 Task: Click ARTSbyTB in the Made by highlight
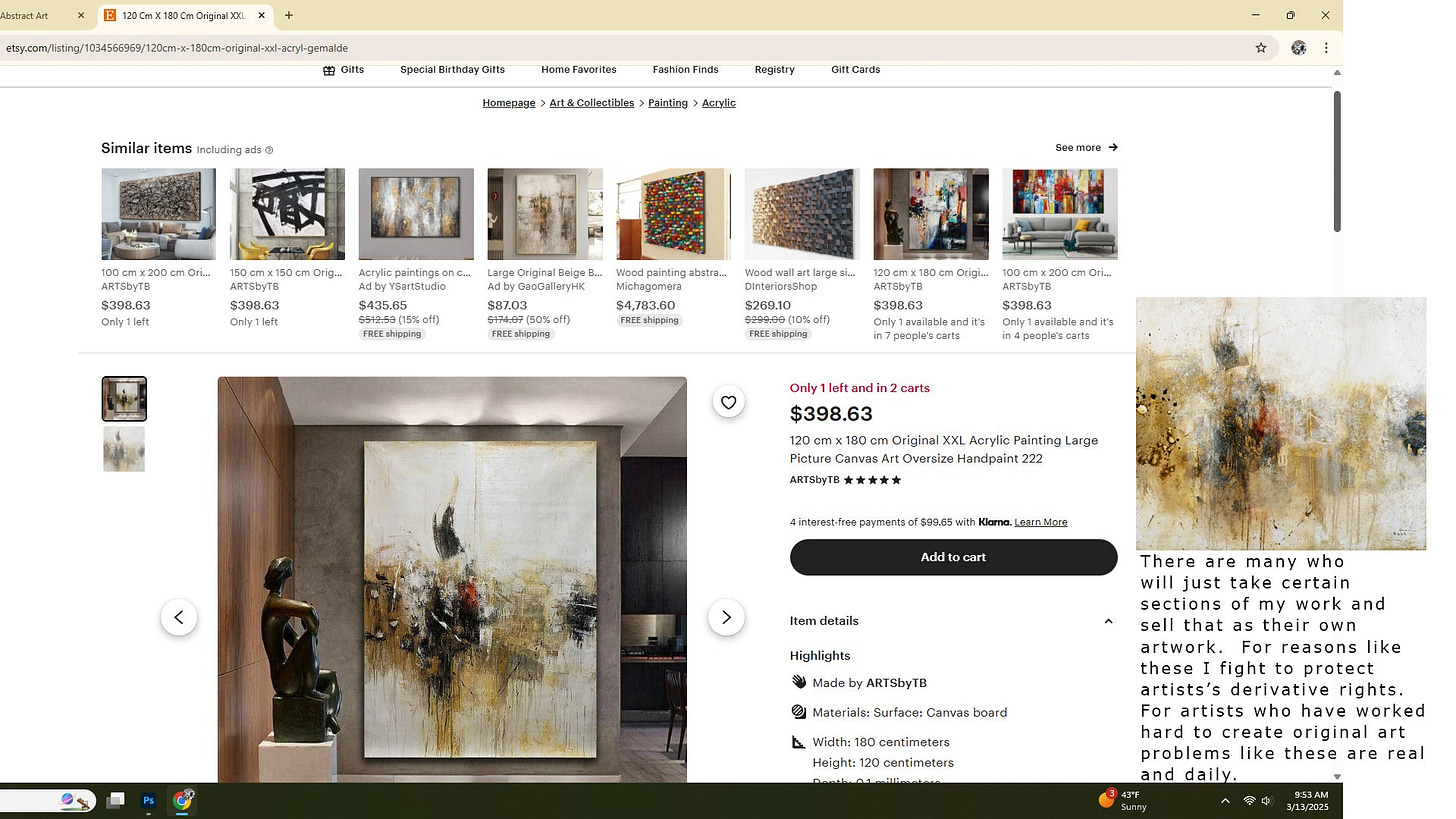click(x=896, y=683)
